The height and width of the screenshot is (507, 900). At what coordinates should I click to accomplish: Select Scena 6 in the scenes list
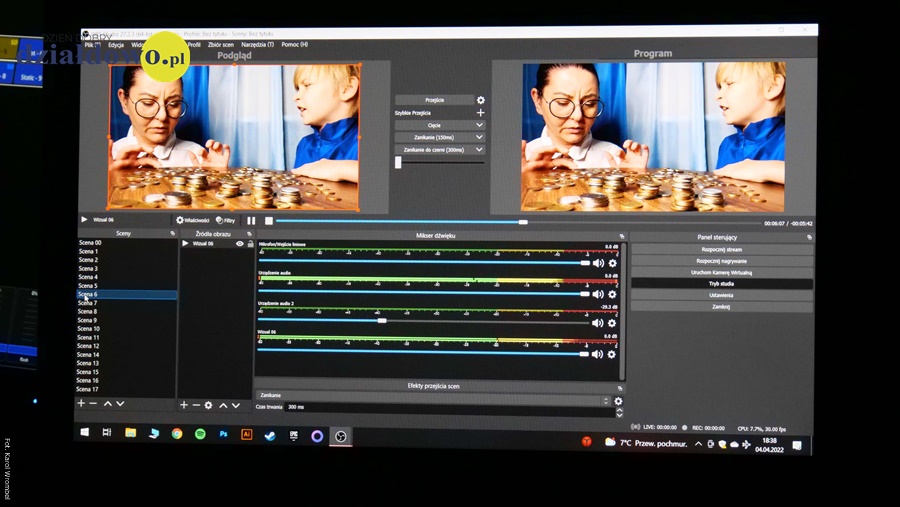(x=126, y=294)
